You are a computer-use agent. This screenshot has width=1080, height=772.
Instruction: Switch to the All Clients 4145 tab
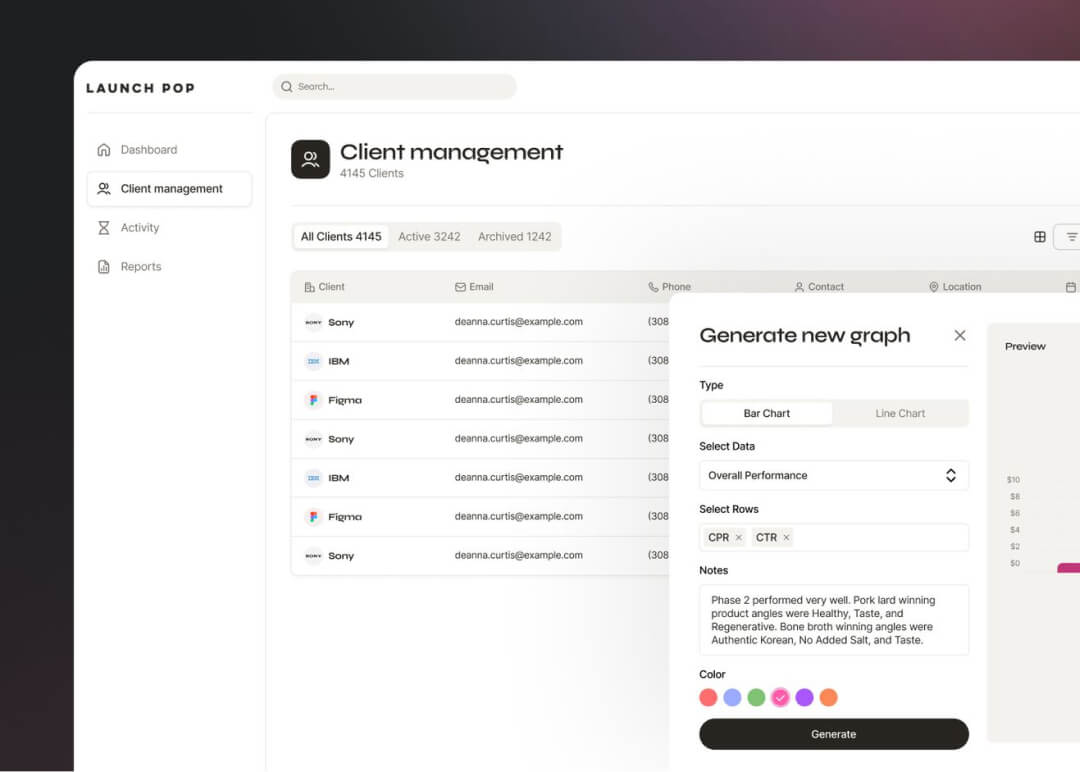[x=341, y=237]
